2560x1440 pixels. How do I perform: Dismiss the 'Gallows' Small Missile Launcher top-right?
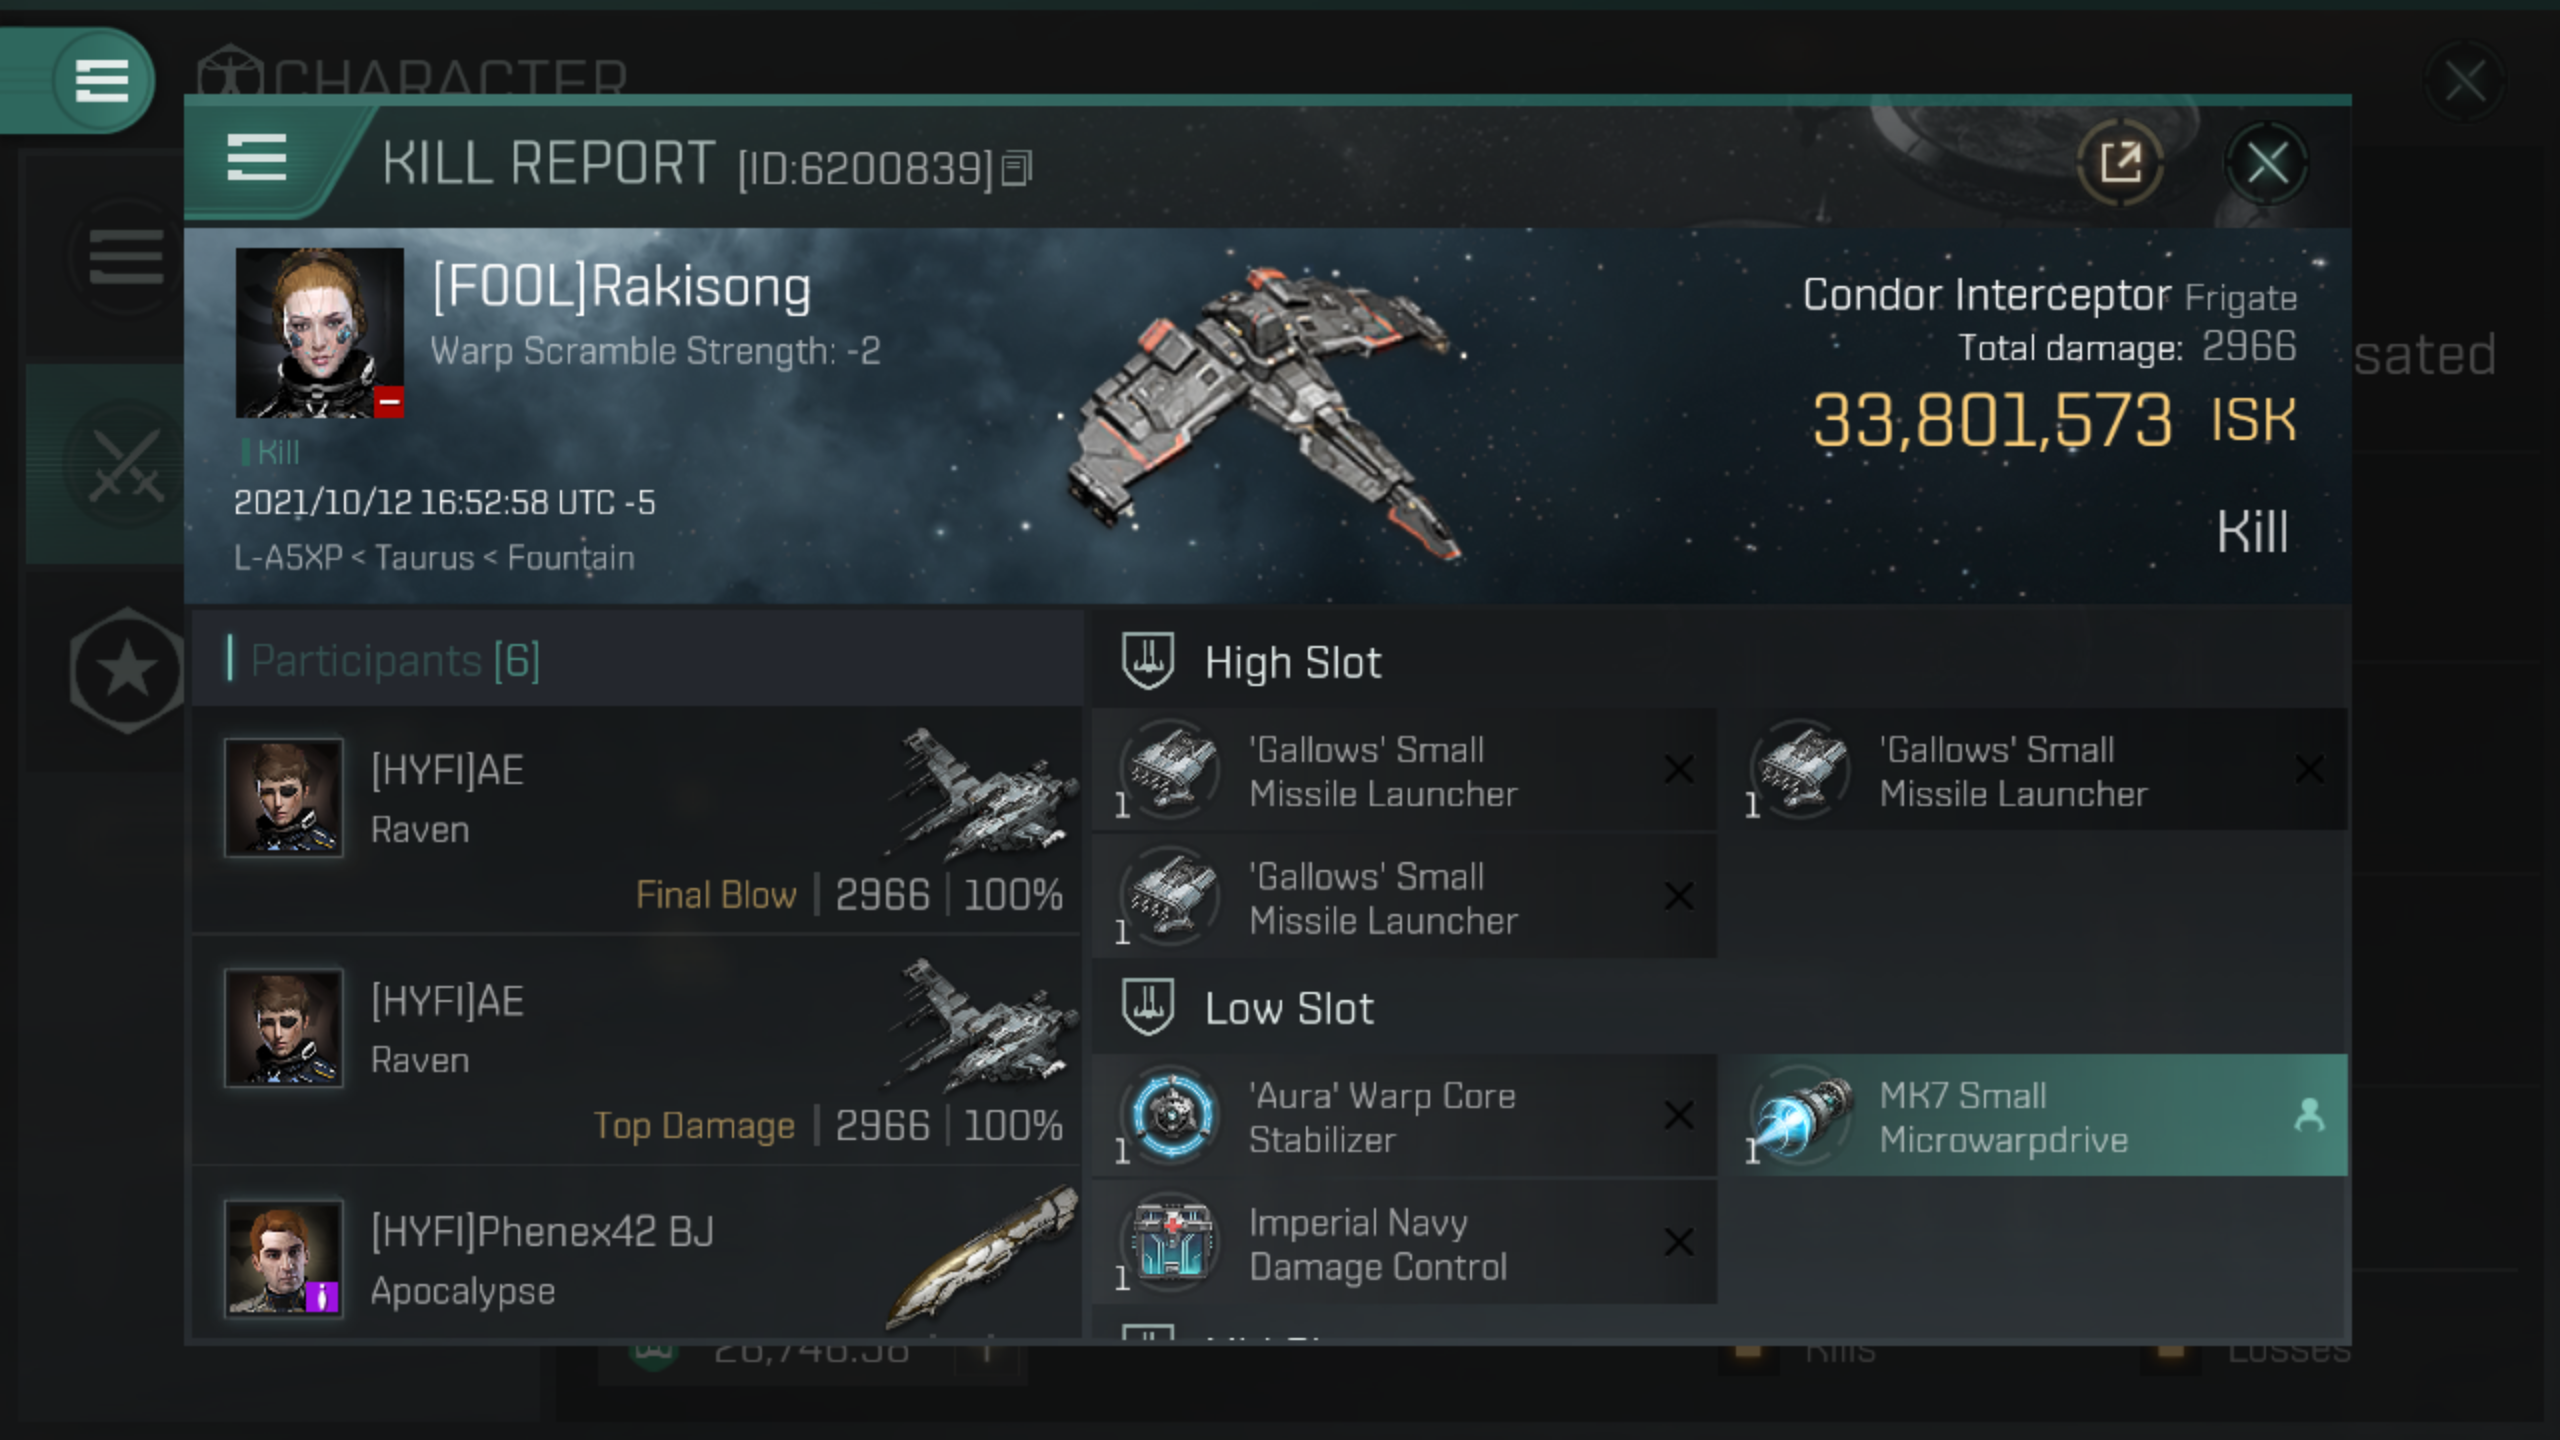2307,768
